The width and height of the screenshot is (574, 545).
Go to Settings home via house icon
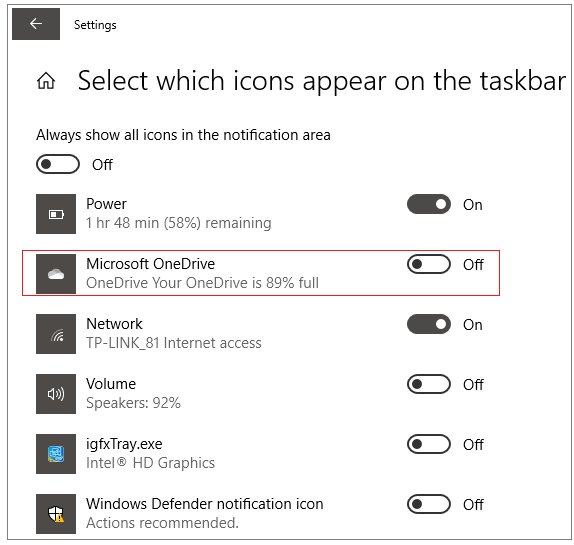[46, 81]
